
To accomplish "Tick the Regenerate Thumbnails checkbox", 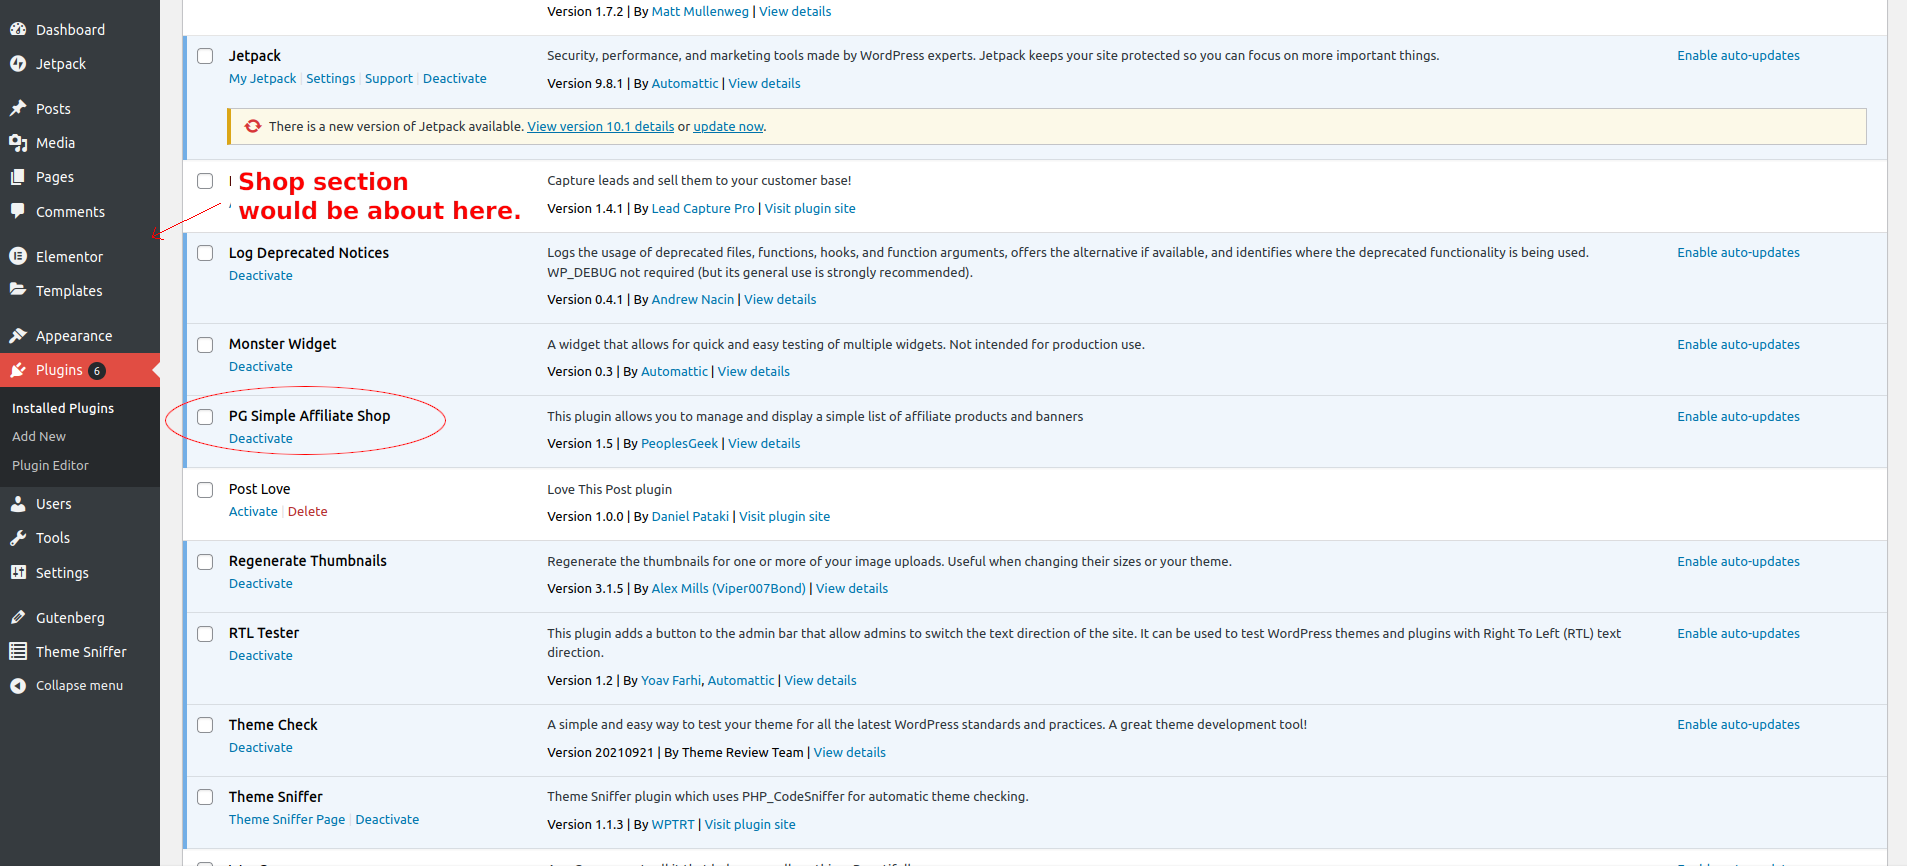I will click(x=205, y=562).
